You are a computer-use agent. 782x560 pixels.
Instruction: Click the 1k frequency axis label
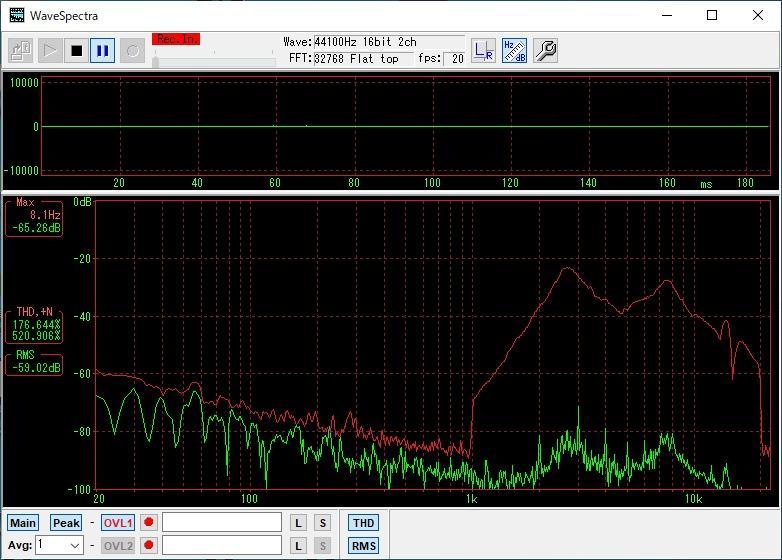click(x=471, y=498)
